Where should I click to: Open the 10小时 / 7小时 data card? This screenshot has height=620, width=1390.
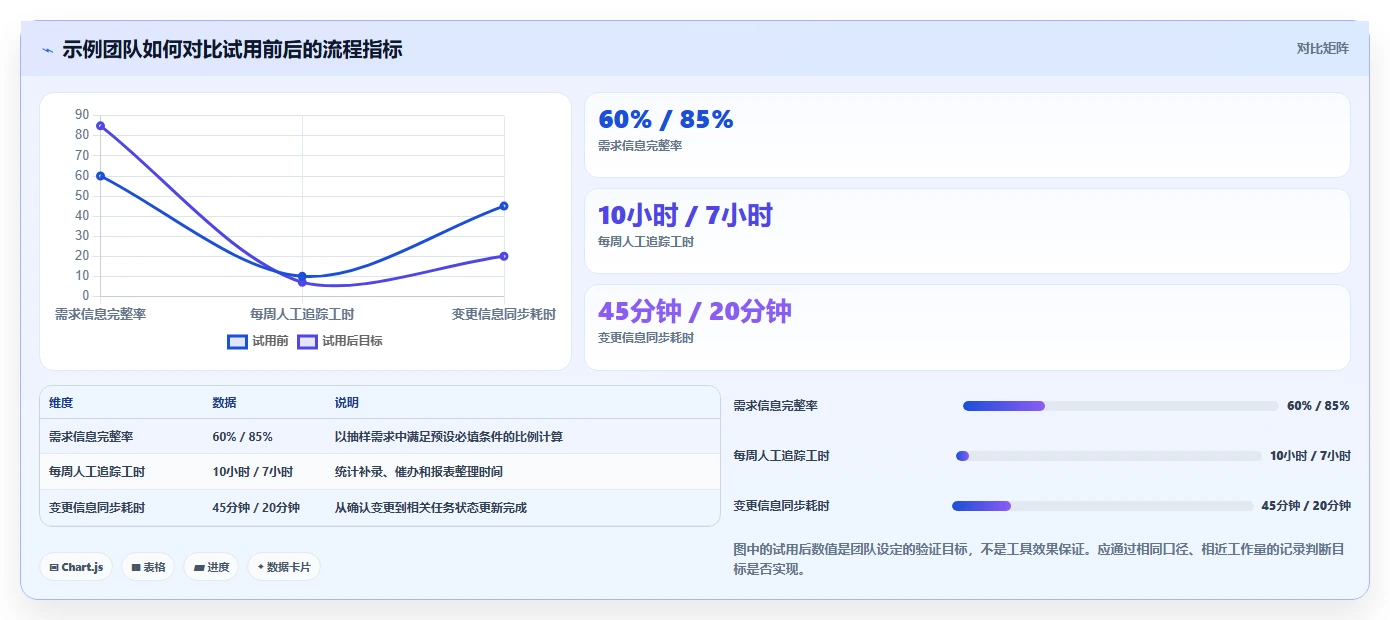(967, 231)
